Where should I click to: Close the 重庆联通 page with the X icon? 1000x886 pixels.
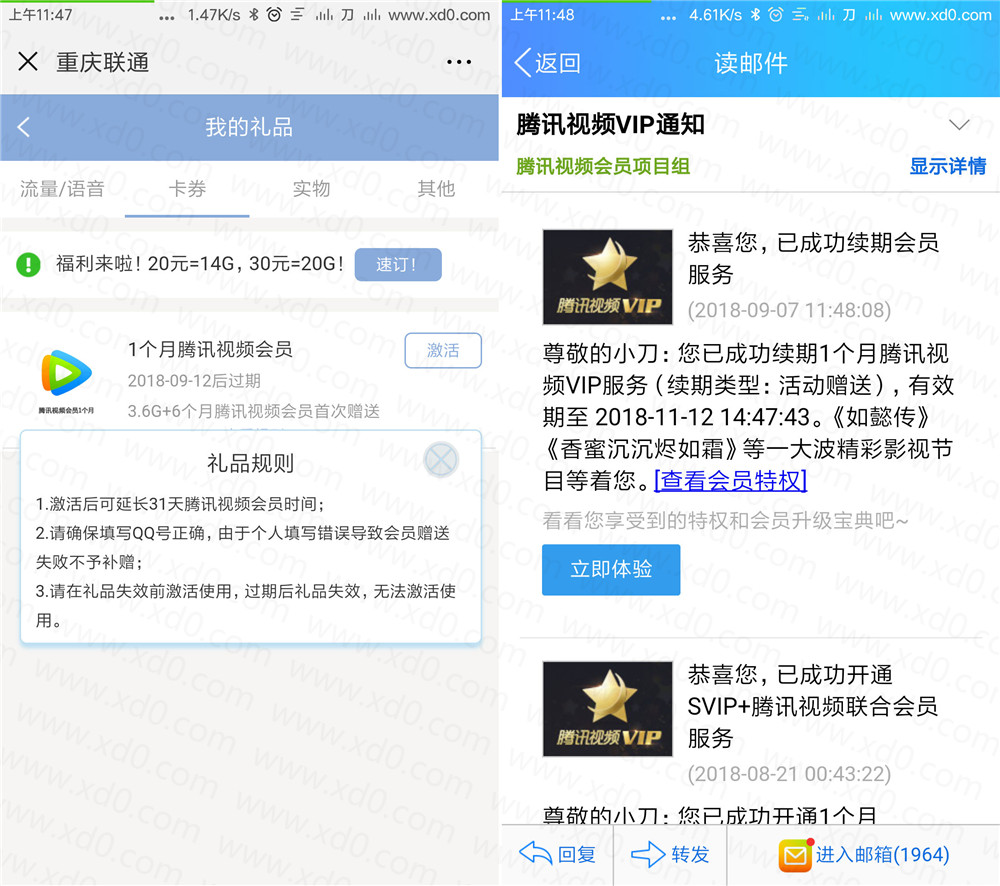[x=28, y=62]
